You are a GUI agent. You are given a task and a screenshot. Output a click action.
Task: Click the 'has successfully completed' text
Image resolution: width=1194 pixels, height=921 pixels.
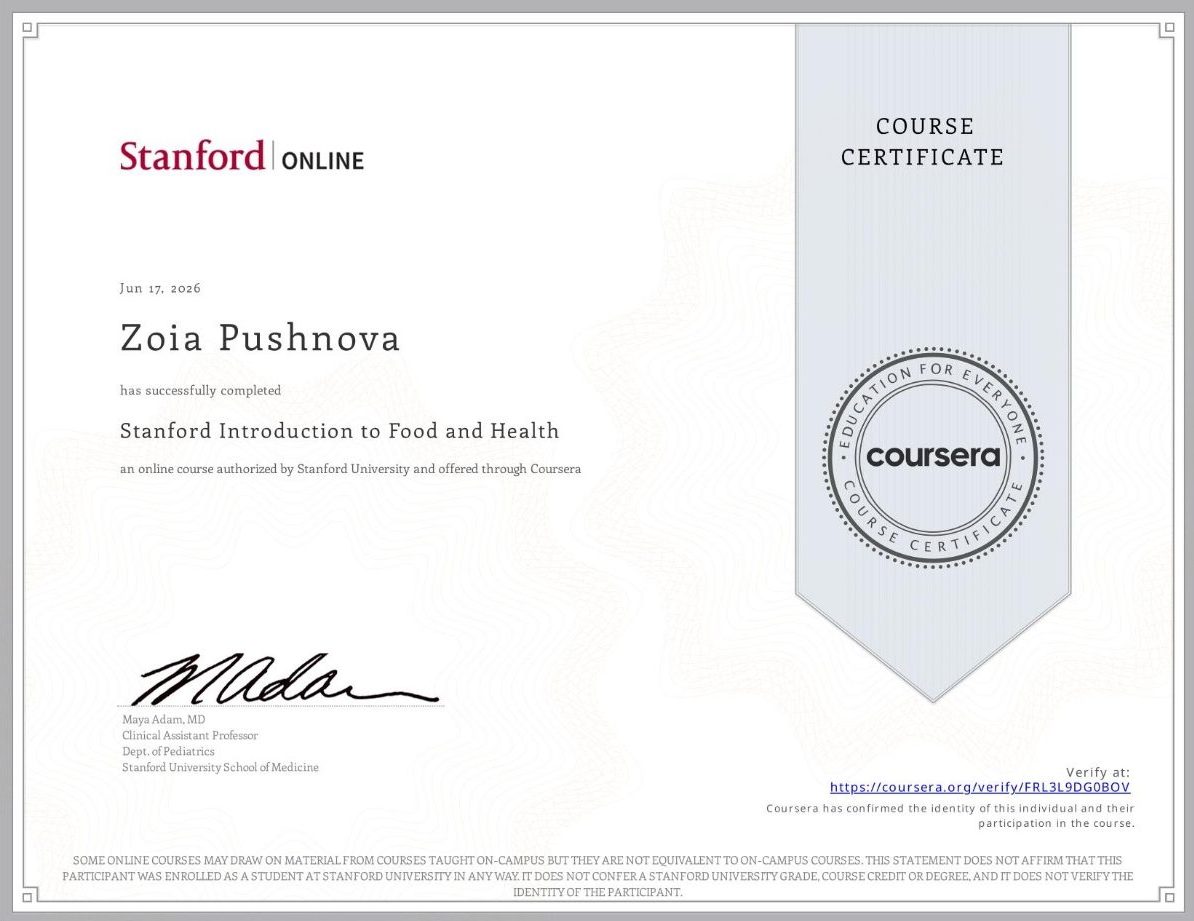[200, 390]
